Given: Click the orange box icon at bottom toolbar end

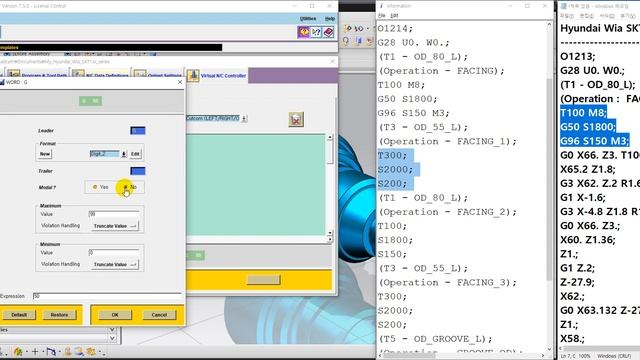Looking at the screenshot, I should coord(91,351).
